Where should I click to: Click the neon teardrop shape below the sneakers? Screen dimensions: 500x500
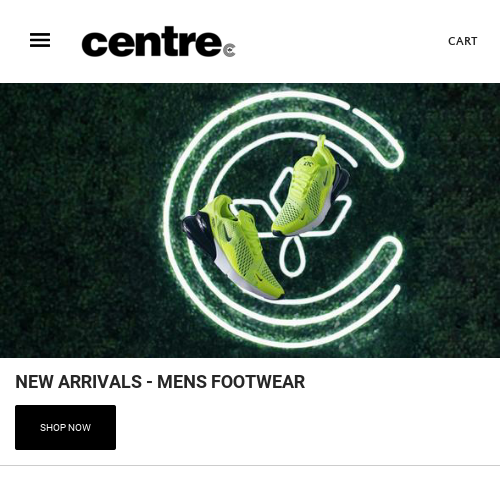tap(293, 257)
